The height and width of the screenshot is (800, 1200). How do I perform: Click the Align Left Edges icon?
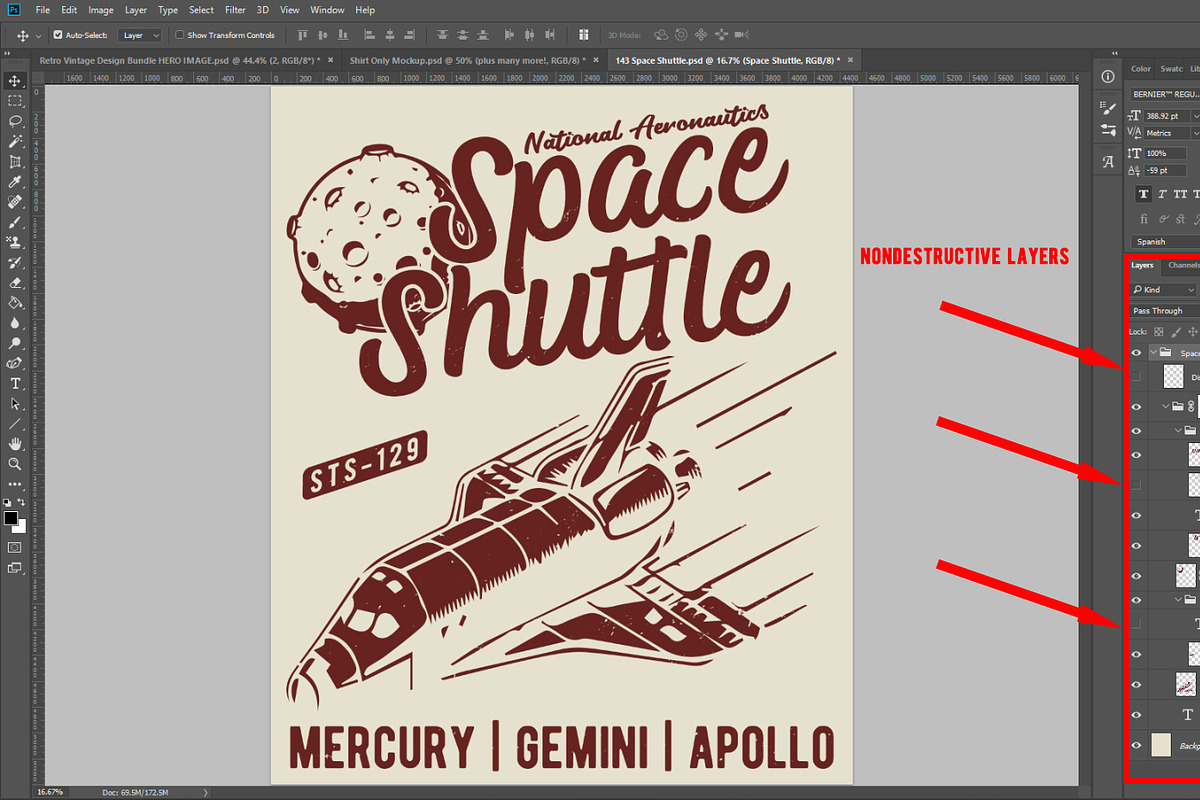(x=369, y=35)
